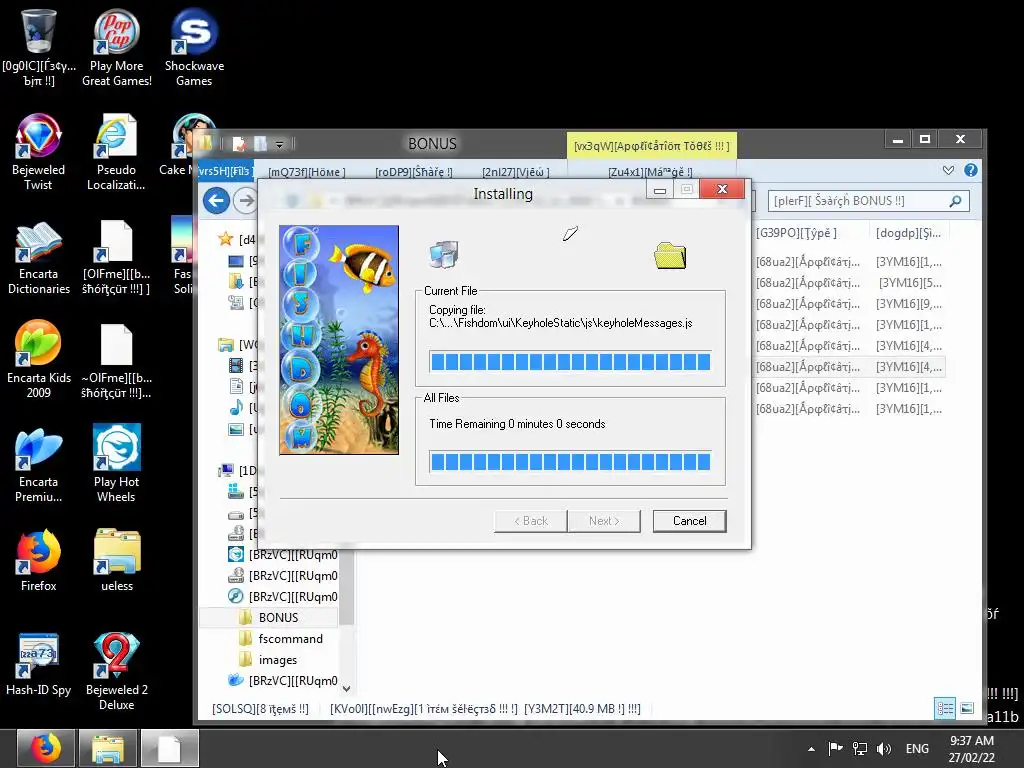Open the View ribbon tab
Screen dimensions: 1024x768
(x=516, y=172)
